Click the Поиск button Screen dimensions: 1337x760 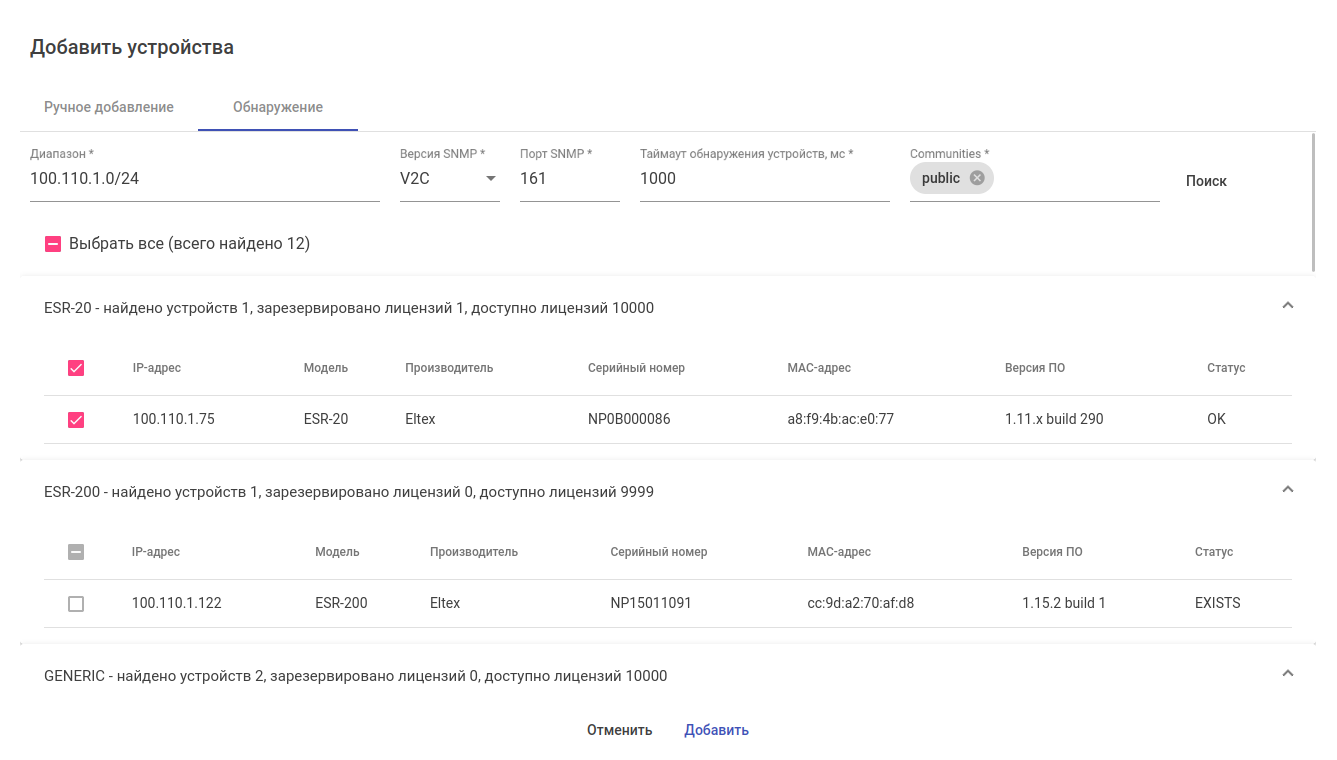point(1206,181)
